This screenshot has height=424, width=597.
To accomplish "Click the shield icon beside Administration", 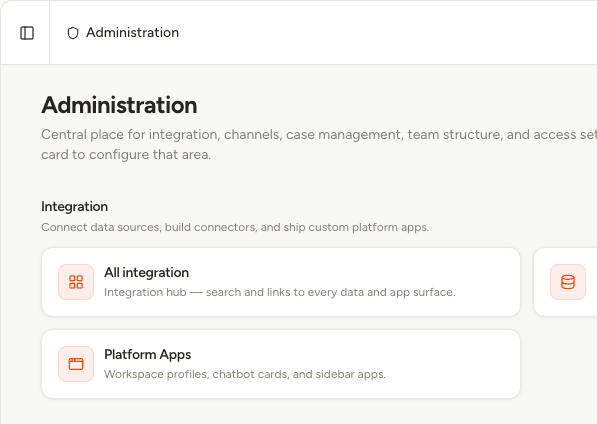I will click(73, 33).
